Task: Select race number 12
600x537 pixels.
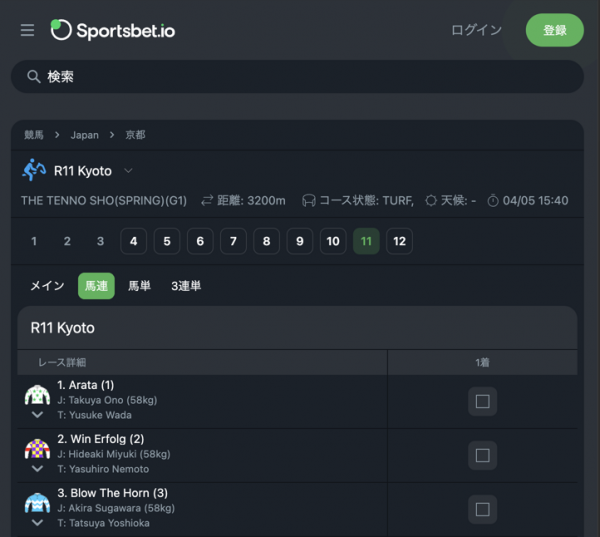Action: [399, 241]
